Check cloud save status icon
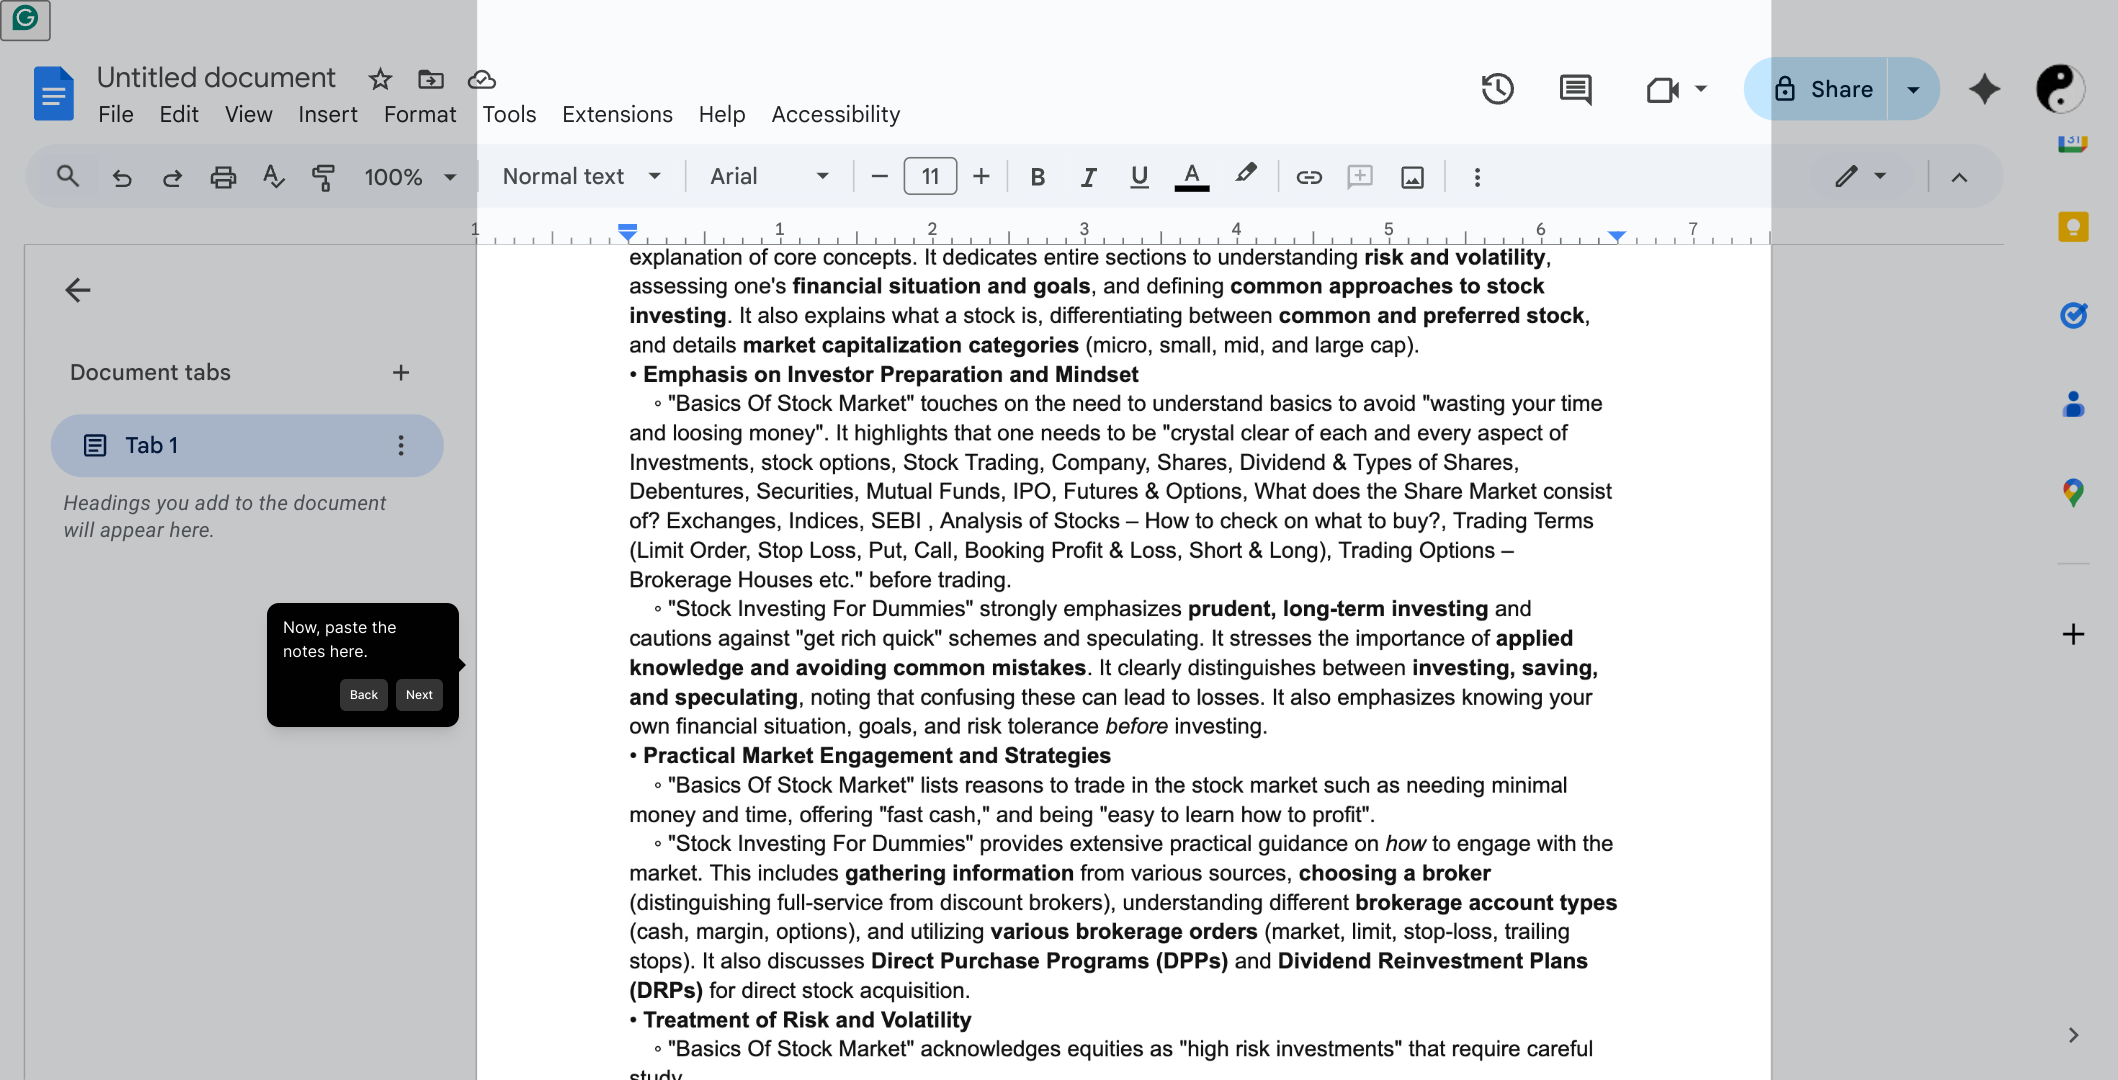The height and width of the screenshot is (1080, 2118). pyautogui.click(x=482, y=79)
